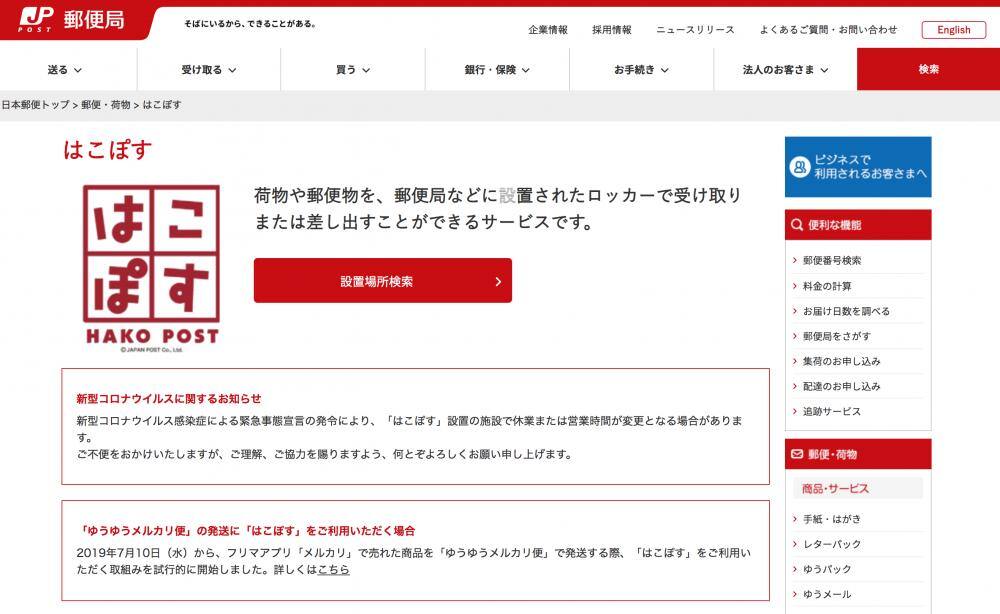Expand the 買う dropdown menu
Image resolution: width=1000 pixels, height=614 pixels.
pos(353,69)
